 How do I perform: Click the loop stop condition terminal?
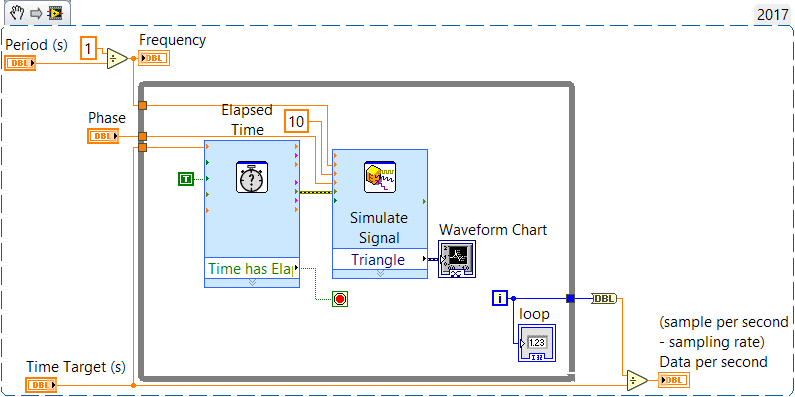point(340,299)
